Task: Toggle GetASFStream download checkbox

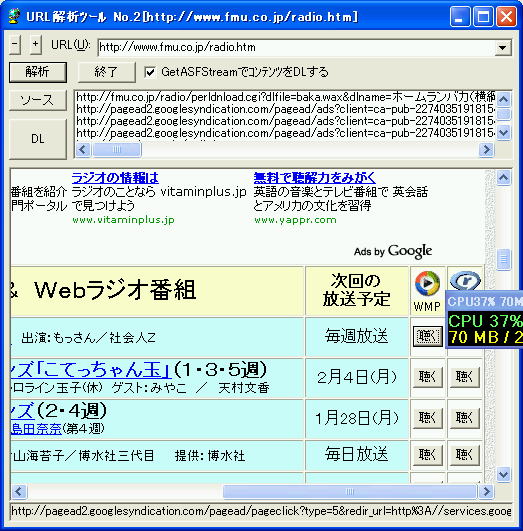Action: (150, 72)
